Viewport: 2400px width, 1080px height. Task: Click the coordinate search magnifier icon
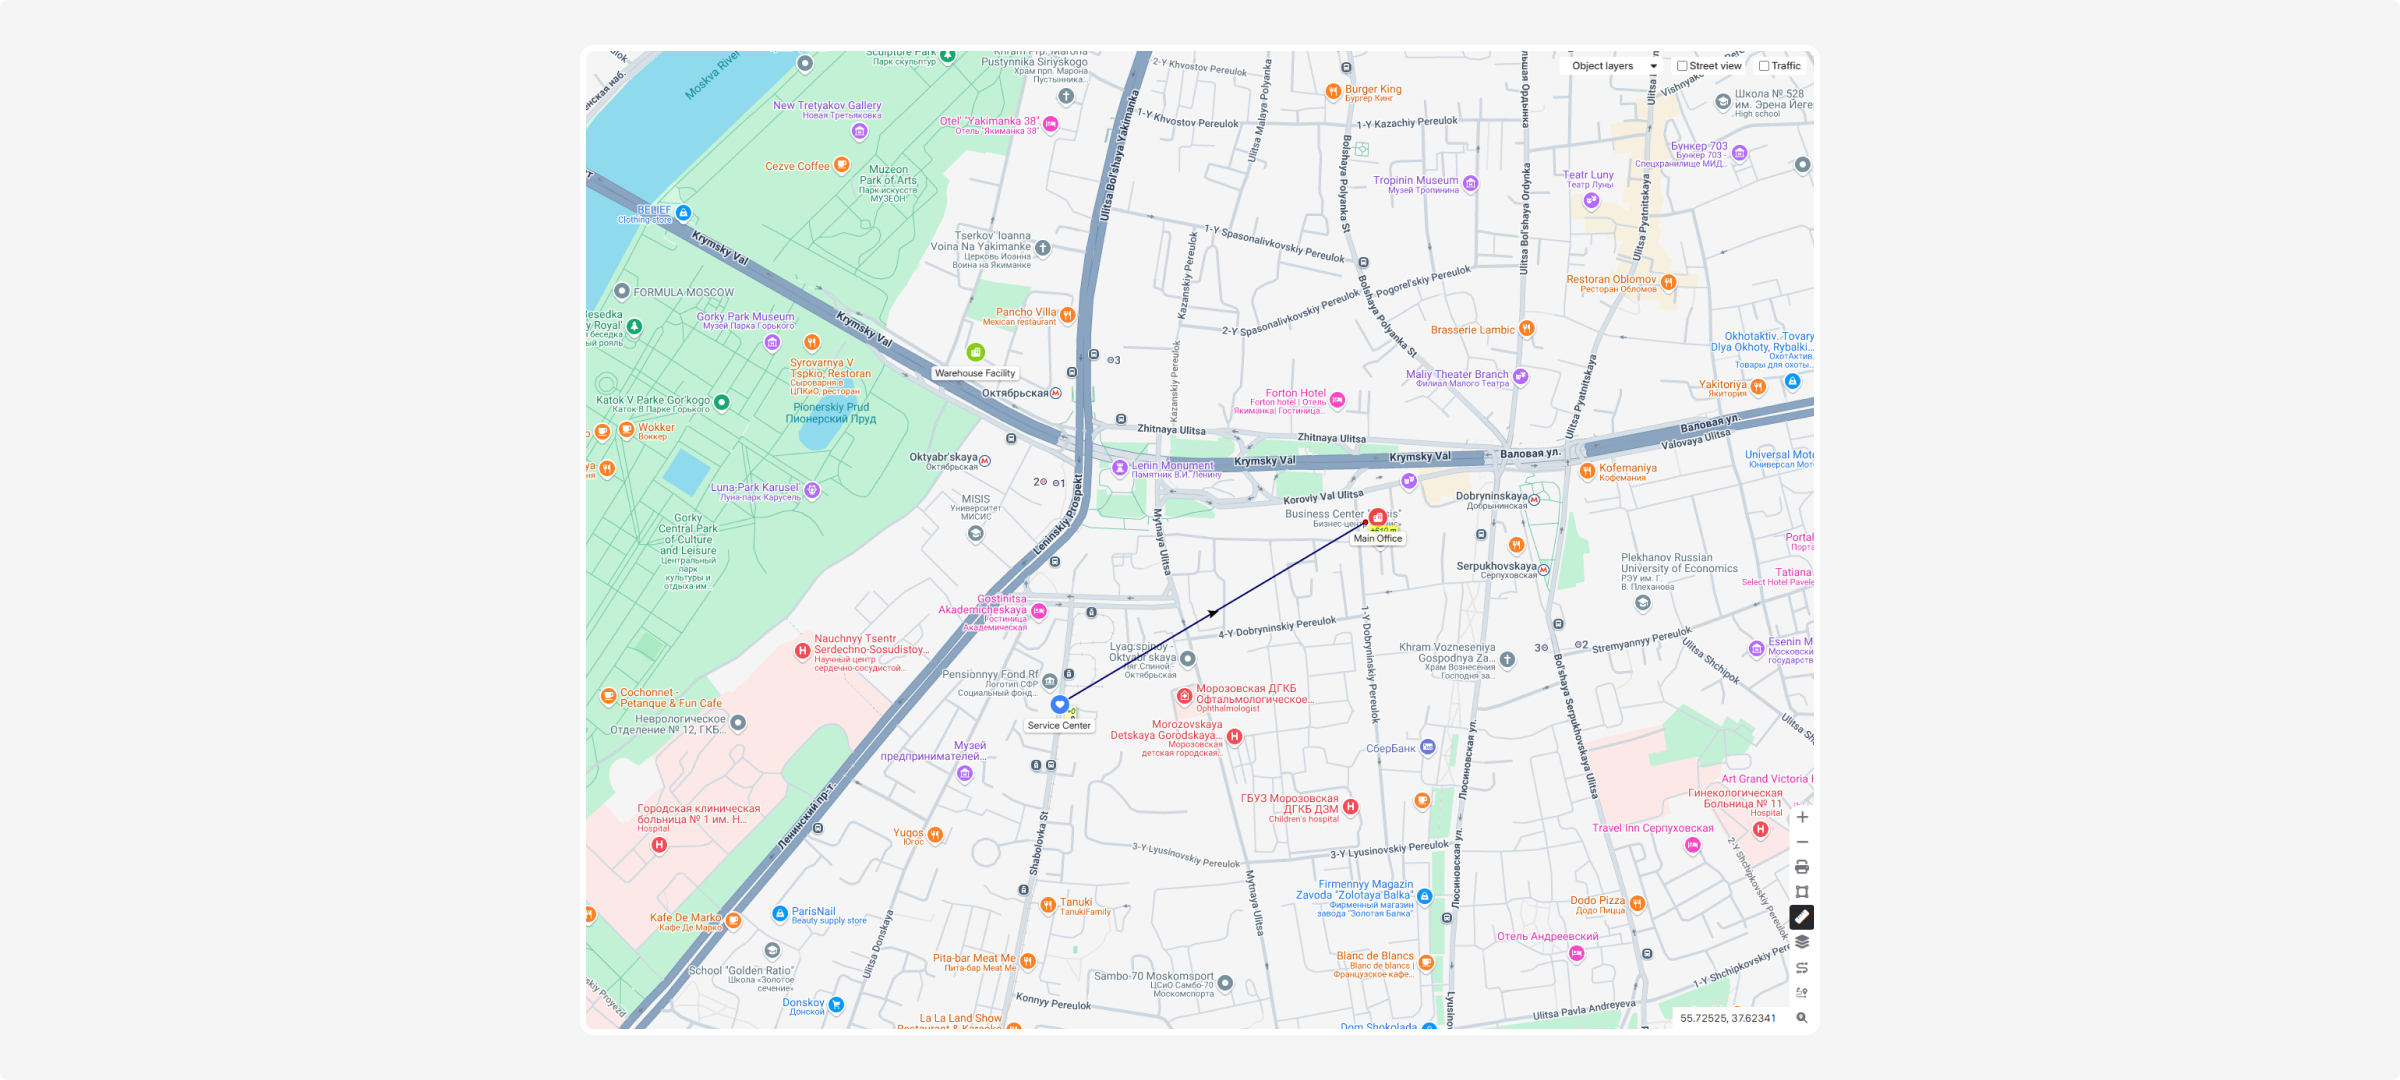pos(1802,1018)
